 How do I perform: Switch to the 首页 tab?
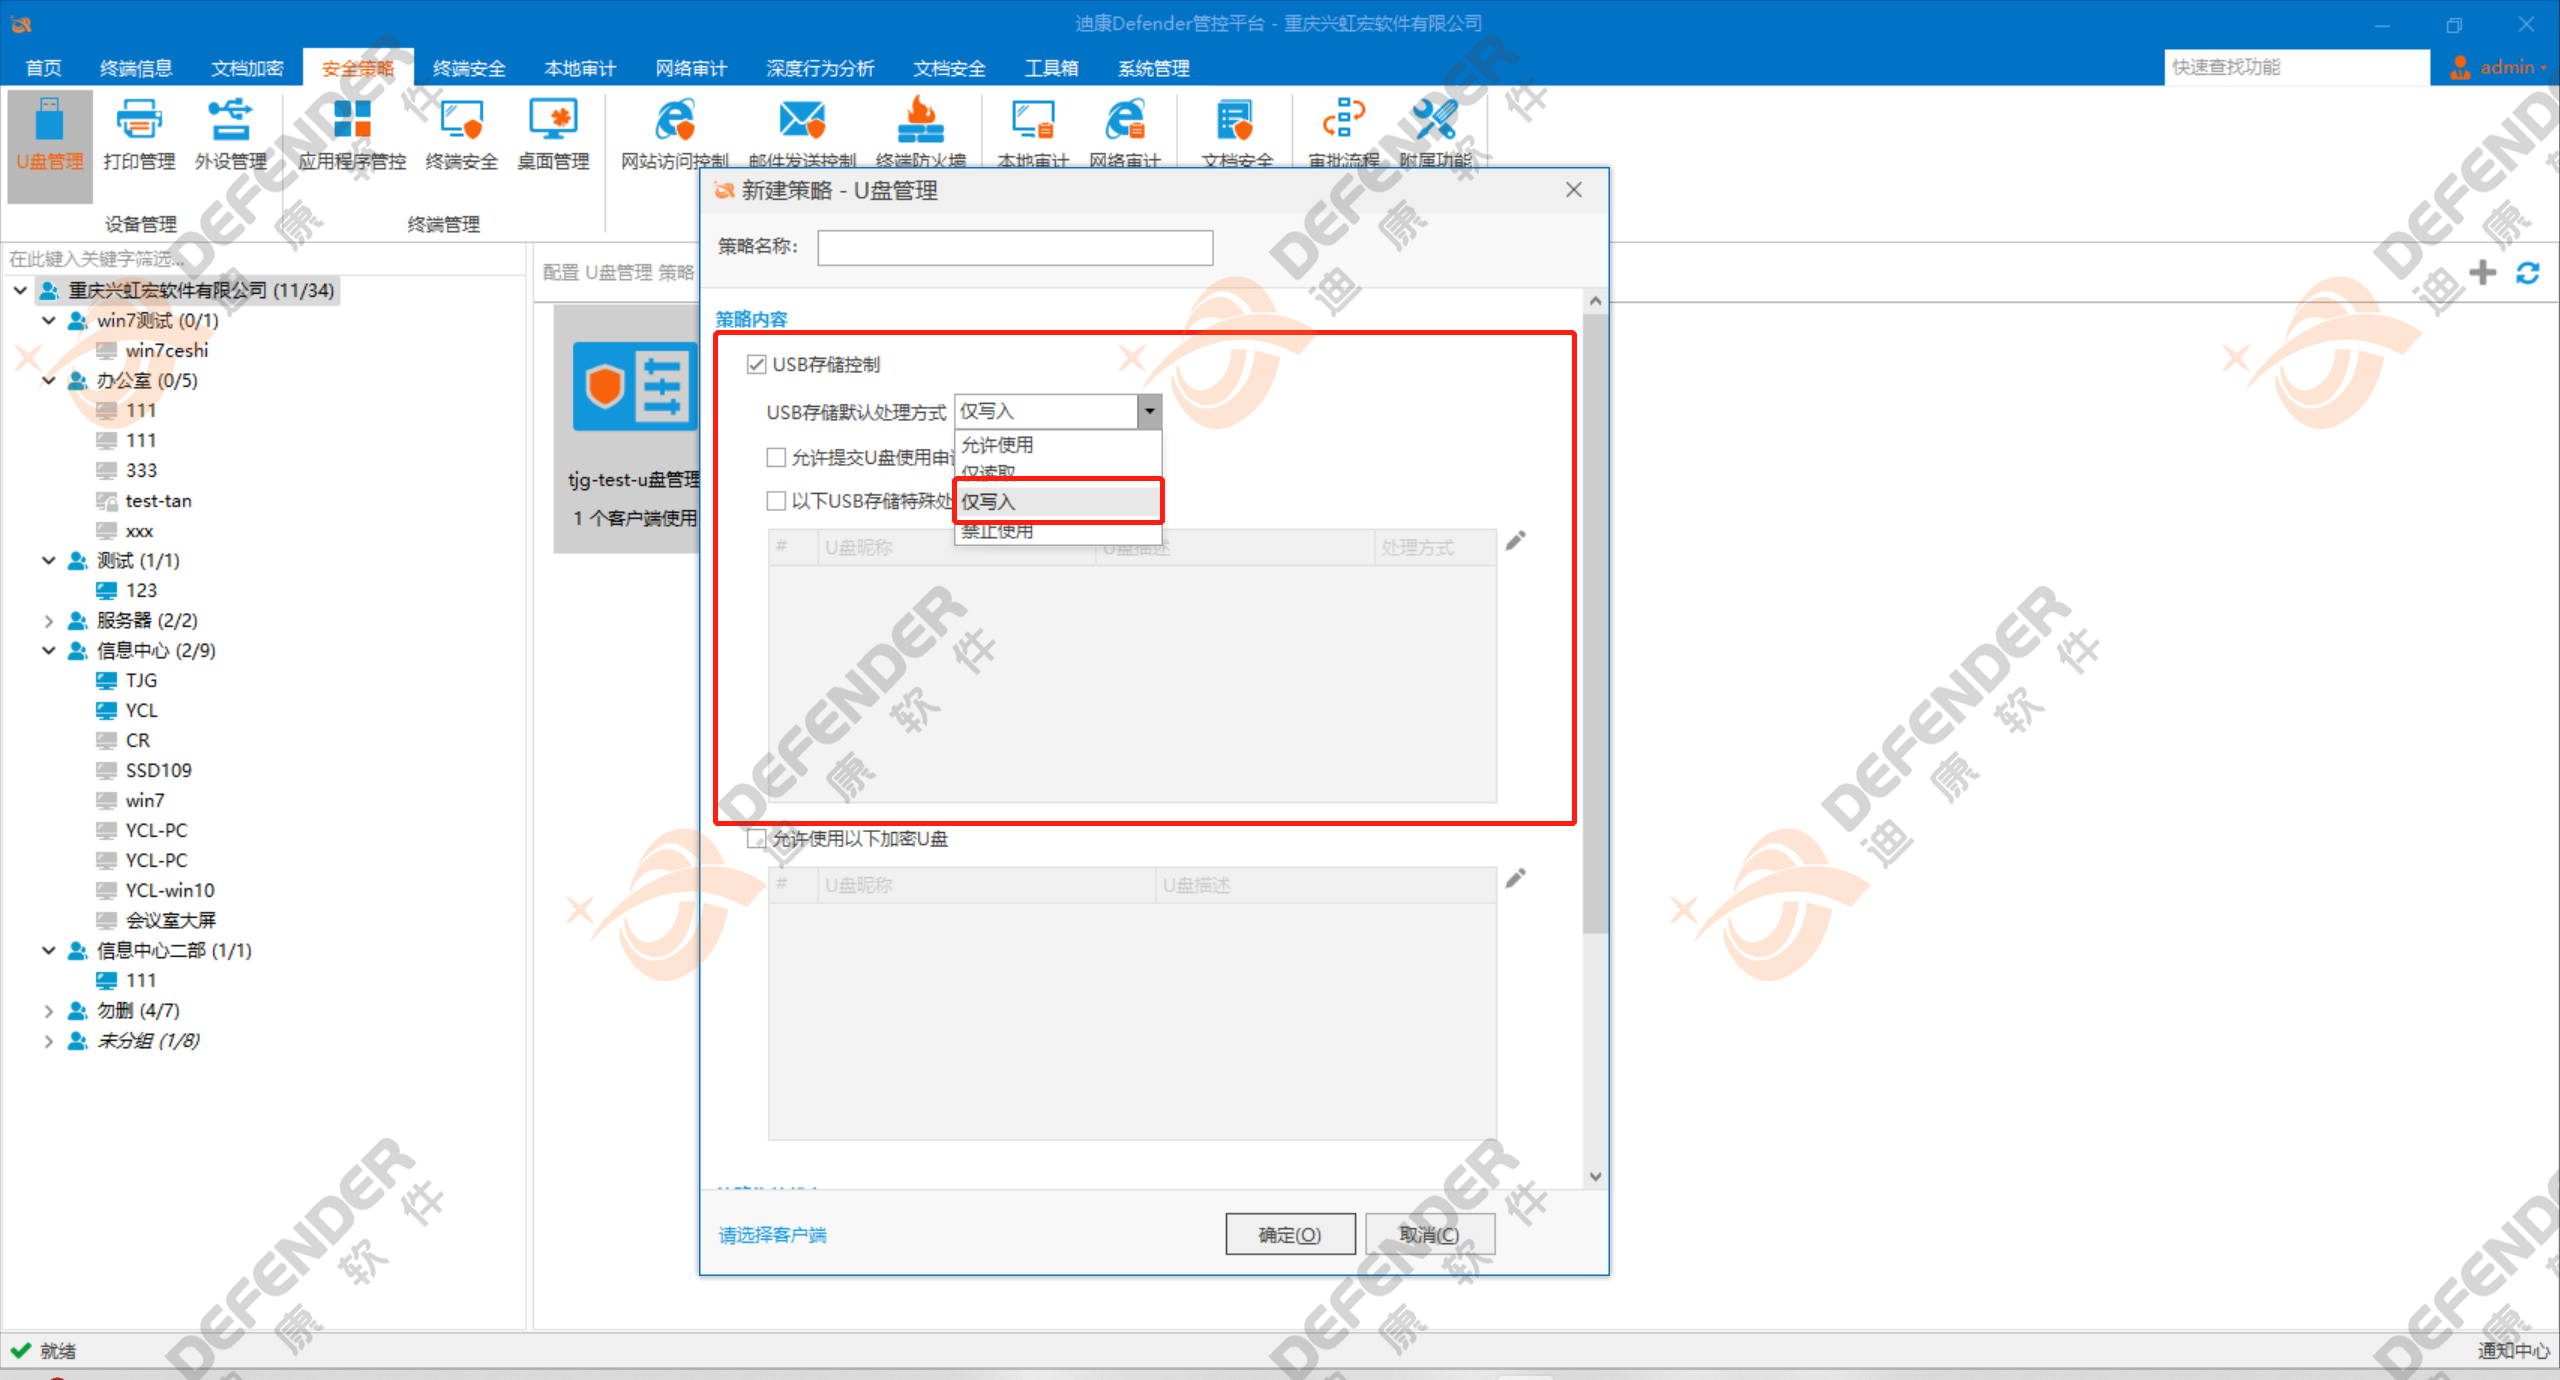43,68
